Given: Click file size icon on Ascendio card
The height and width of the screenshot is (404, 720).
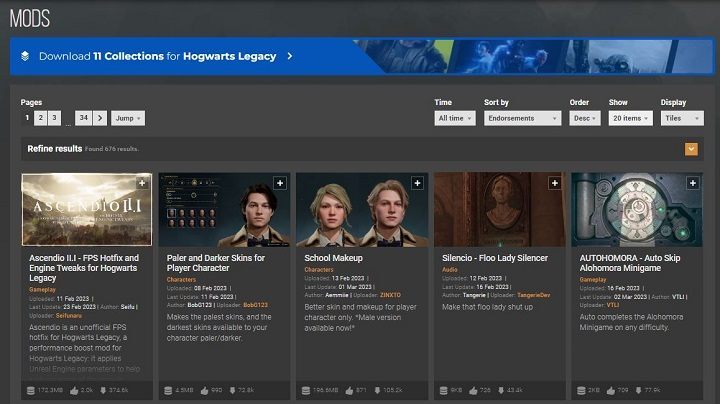Looking at the screenshot, I should (31, 391).
